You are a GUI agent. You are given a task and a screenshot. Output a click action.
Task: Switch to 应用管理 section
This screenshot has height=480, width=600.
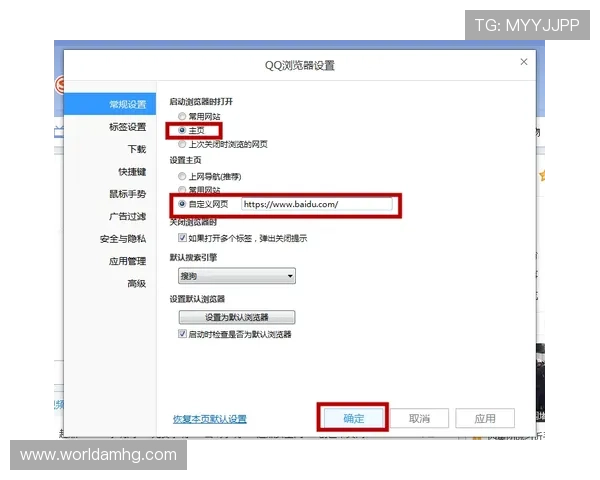point(127,261)
